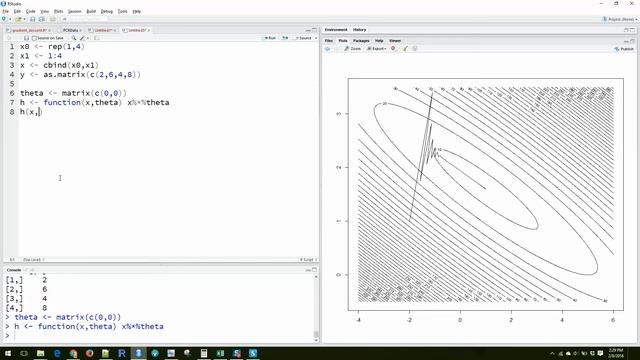The width and height of the screenshot is (640, 360).
Task: Toggle Source on Save checkbox
Action: (x=35, y=38)
